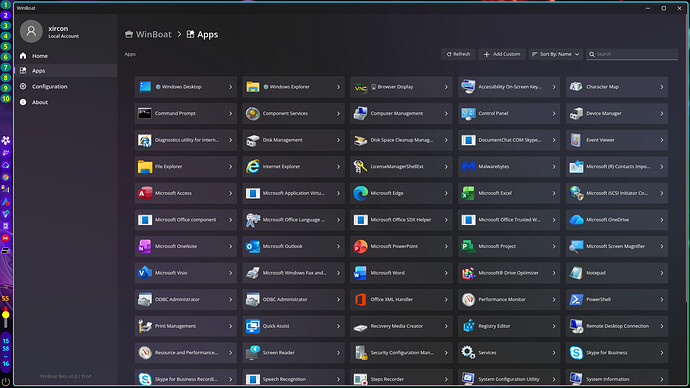Open the About sidebar item
The image size is (690, 388).
tap(66, 102)
